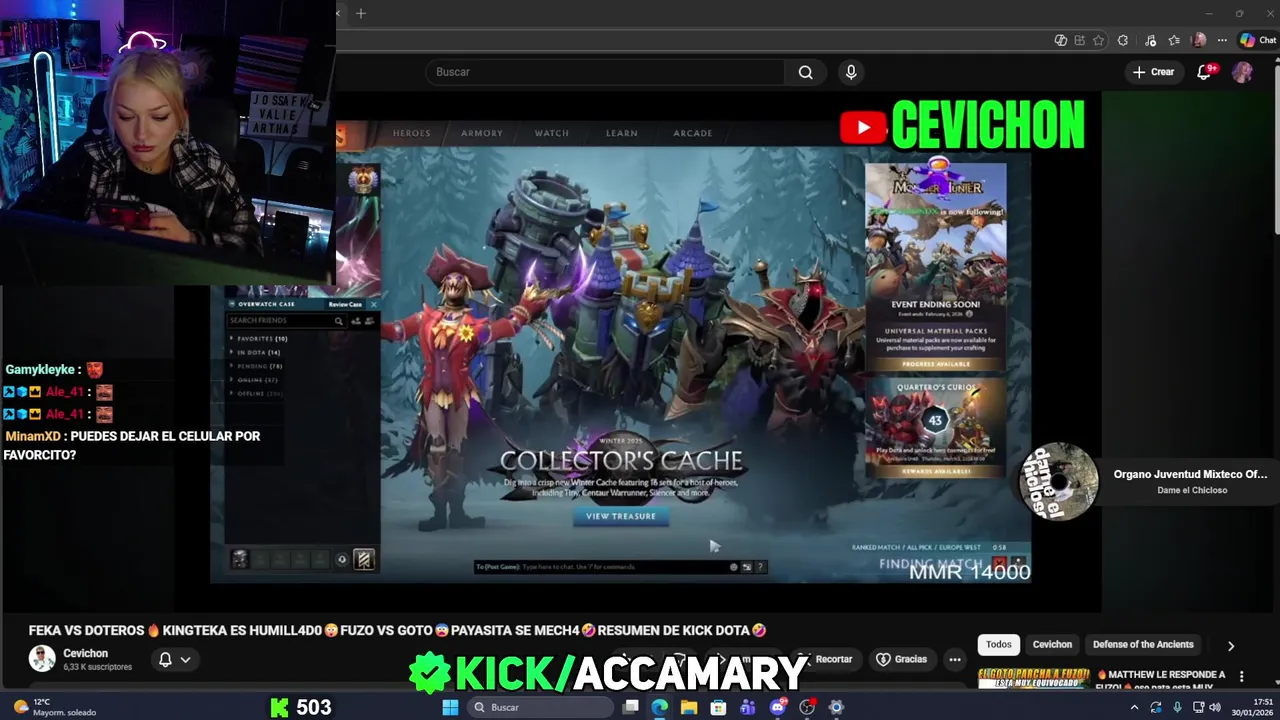
Task: Open subscription notification bell dropdown
Action: [x=174, y=660]
